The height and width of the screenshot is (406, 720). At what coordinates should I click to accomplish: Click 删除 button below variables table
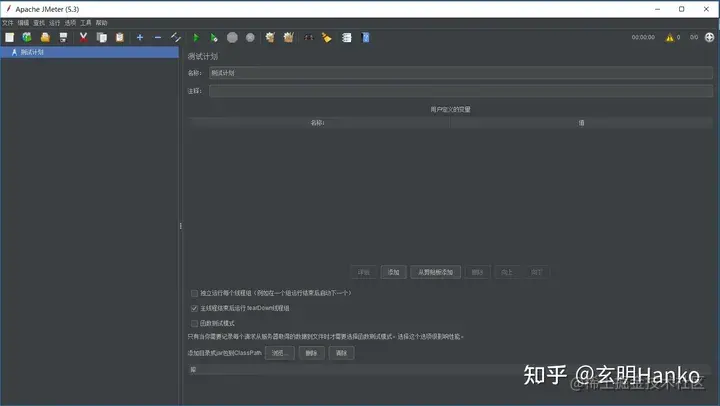478,272
